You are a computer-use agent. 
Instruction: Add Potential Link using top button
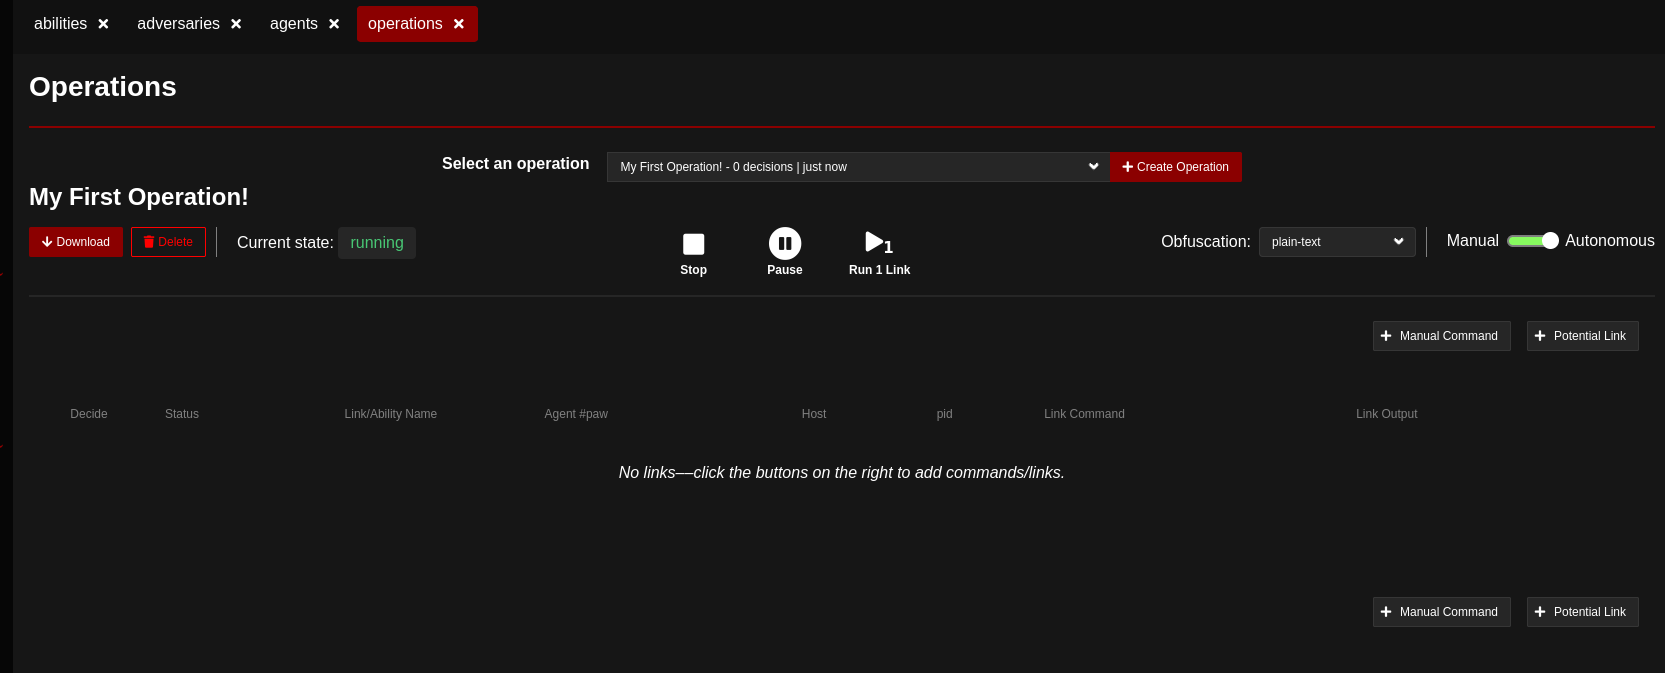pos(1582,336)
